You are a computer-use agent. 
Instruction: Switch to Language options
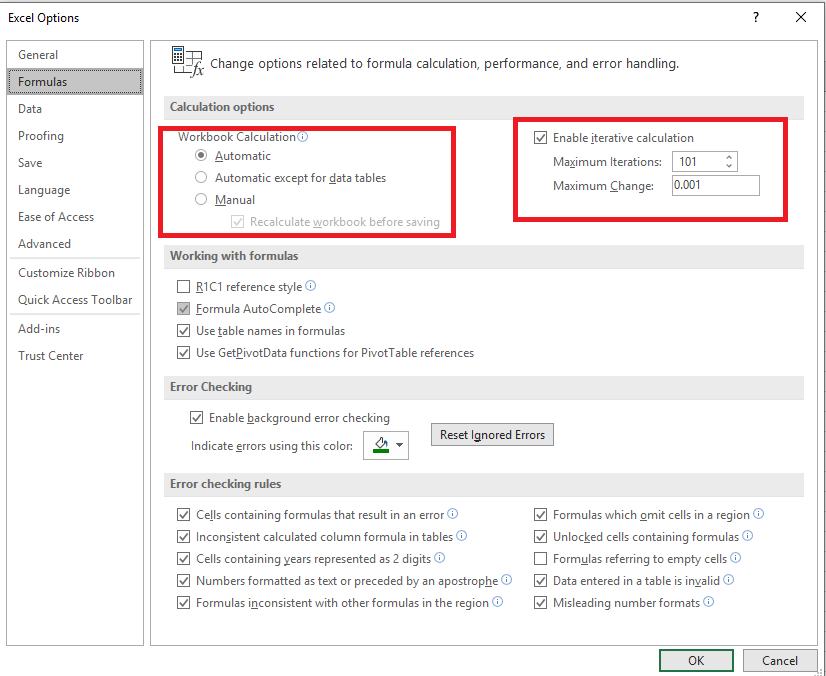coord(75,190)
